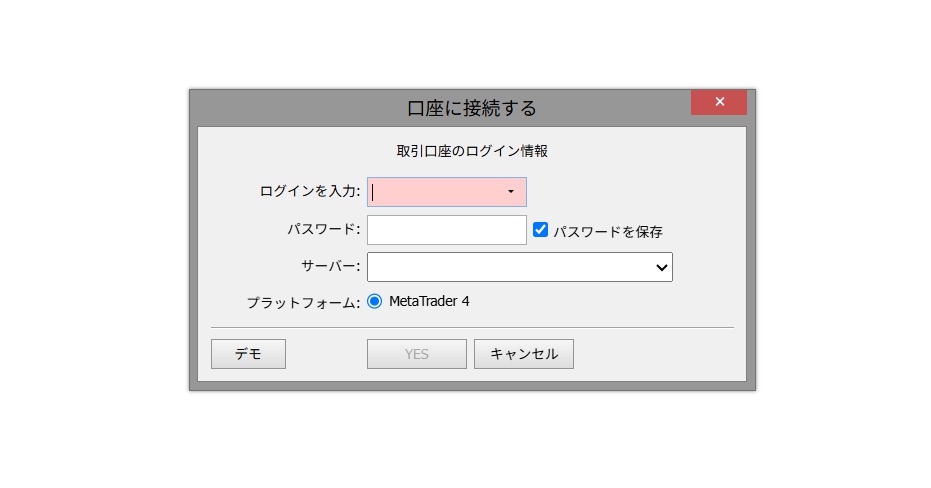931x488 pixels.
Task: Click the pink login input field
Action: point(435,192)
